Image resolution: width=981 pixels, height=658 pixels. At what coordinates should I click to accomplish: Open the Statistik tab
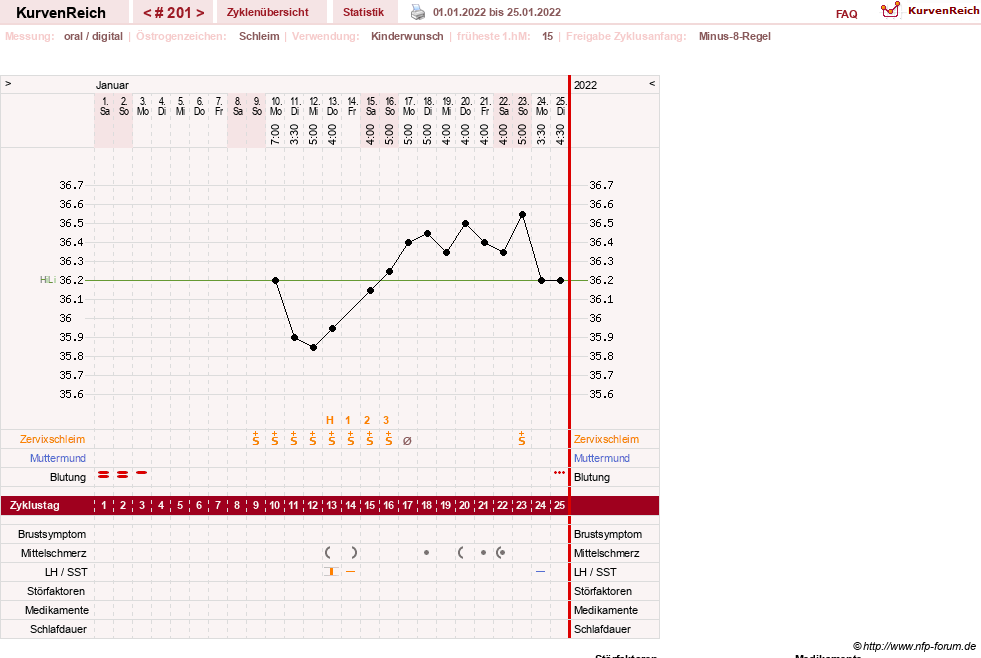(x=363, y=12)
